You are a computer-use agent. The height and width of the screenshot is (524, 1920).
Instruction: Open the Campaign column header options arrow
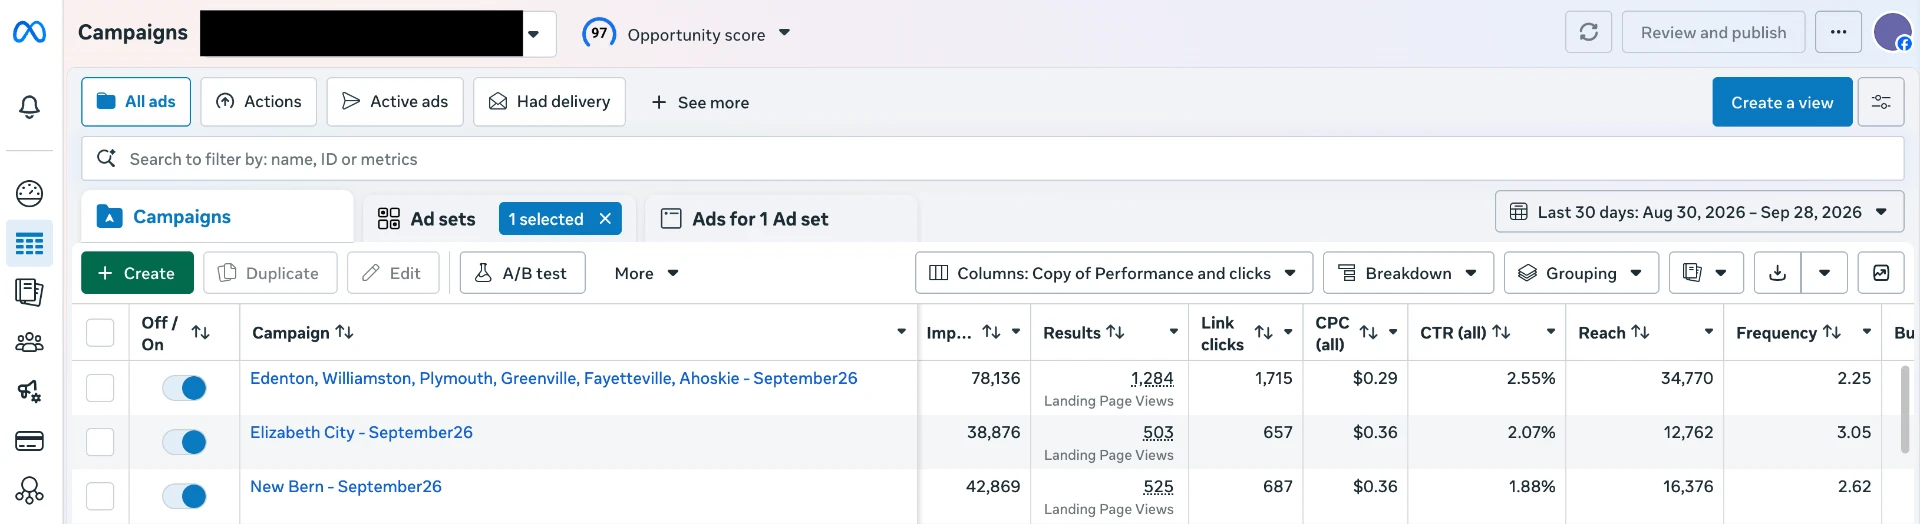(x=901, y=332)
